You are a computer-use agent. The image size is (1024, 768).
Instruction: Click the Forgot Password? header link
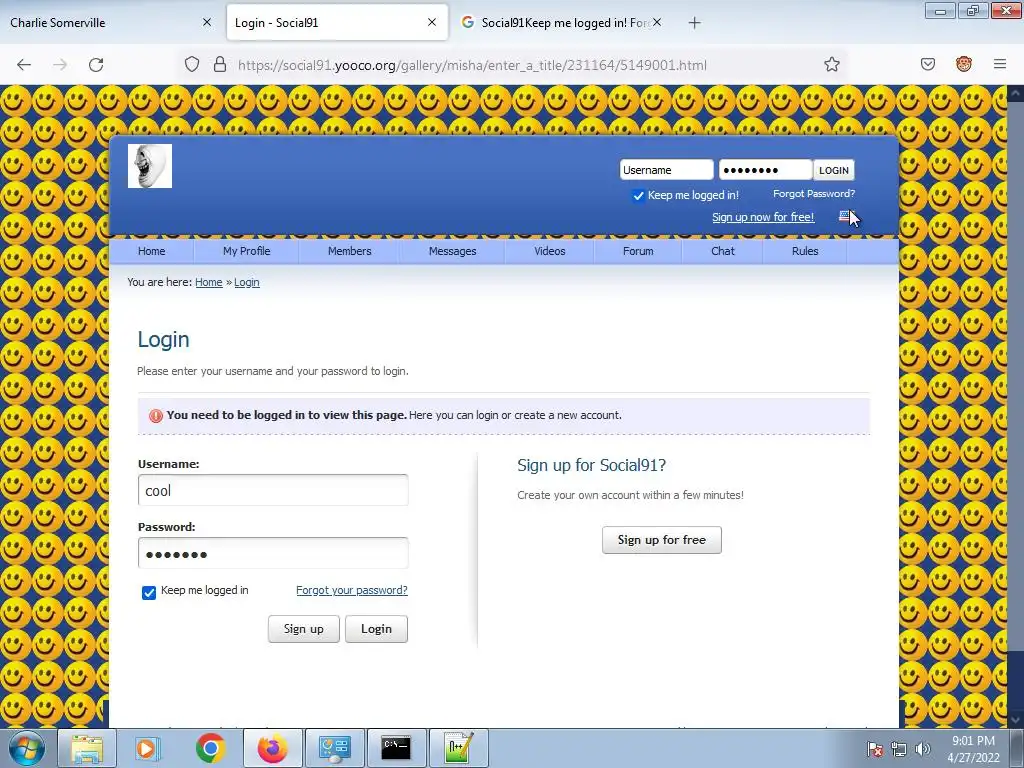point(814,193)
